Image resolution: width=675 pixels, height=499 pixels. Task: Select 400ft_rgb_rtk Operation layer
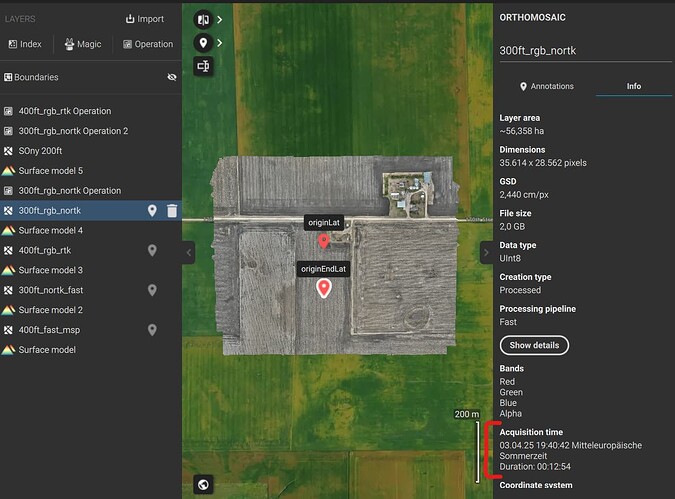(x=90, y=111)
